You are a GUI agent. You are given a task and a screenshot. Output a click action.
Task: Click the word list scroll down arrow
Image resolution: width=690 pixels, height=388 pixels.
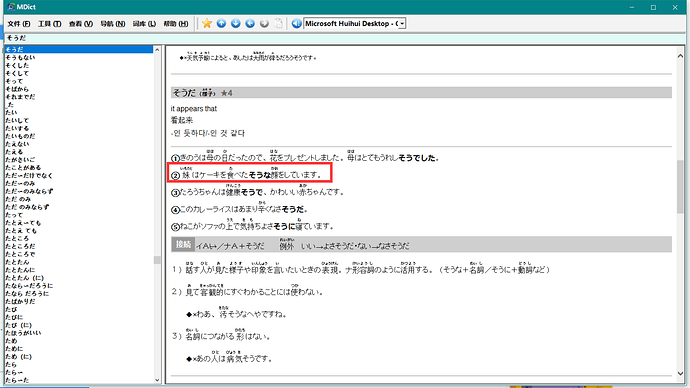pos(157,380)
